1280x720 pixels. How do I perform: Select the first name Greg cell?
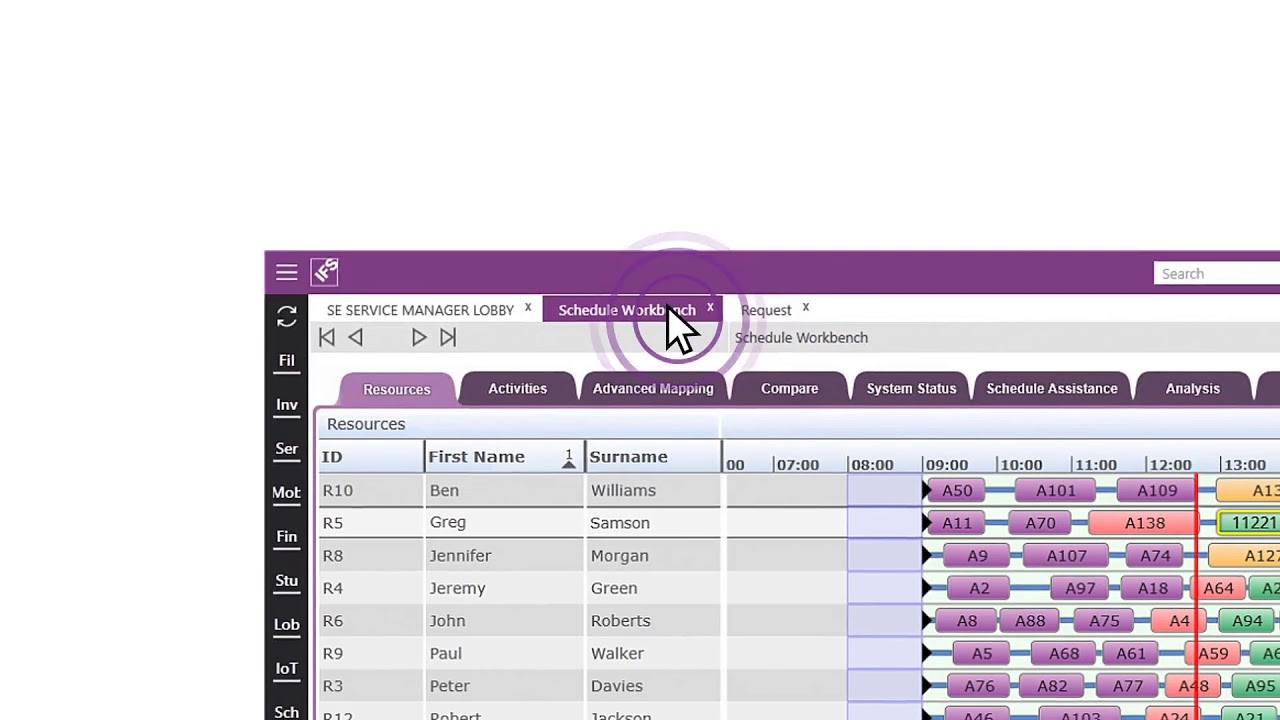tap(504, 522)
